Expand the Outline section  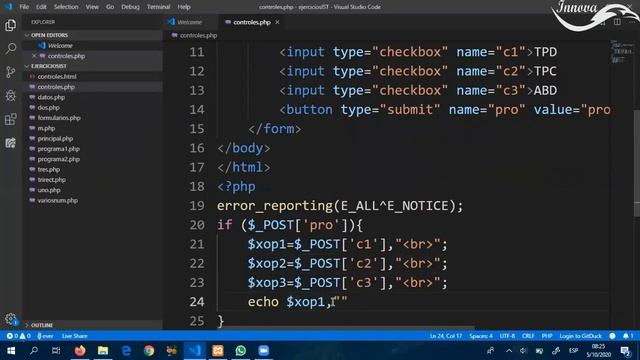(x=27, y=325)
